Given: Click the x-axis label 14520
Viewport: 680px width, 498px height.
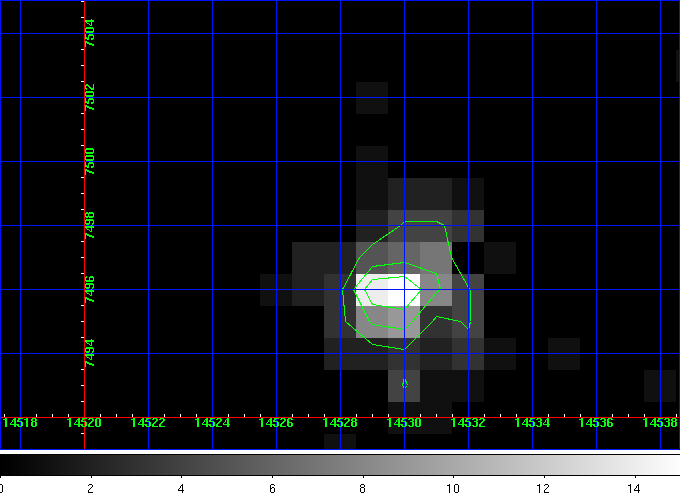Looking at the screenshot, I should [x=84, y=423].
